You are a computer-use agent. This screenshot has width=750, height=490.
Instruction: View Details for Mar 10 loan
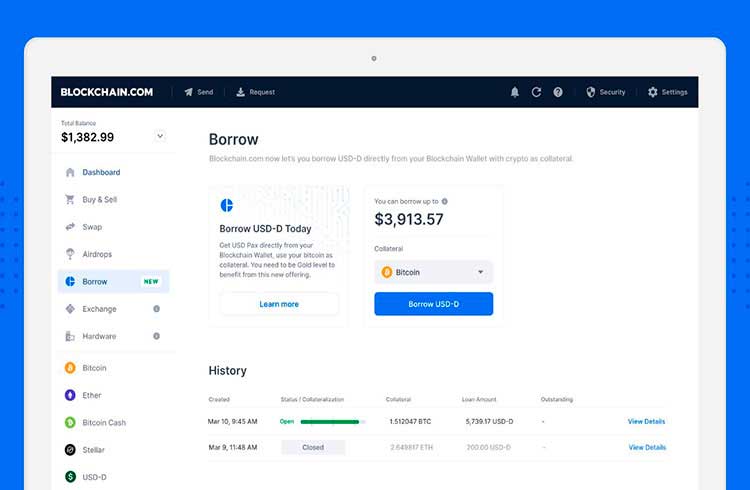(x=646, y=422)
